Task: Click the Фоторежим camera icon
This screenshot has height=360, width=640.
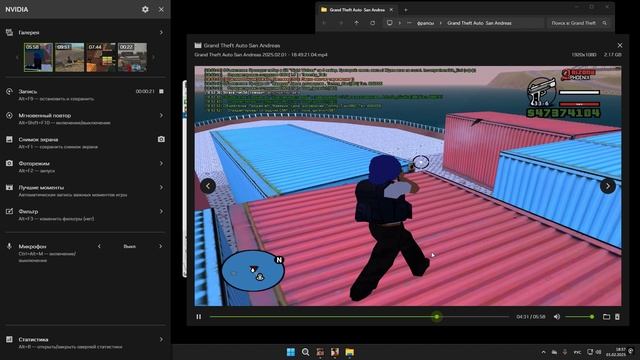Action: [x=9, y=163]
